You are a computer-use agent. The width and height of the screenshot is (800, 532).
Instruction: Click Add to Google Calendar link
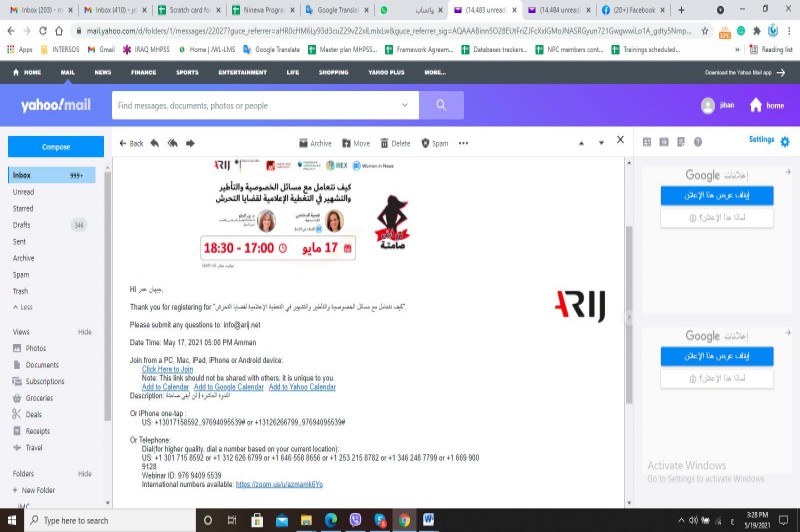[229, 387]
